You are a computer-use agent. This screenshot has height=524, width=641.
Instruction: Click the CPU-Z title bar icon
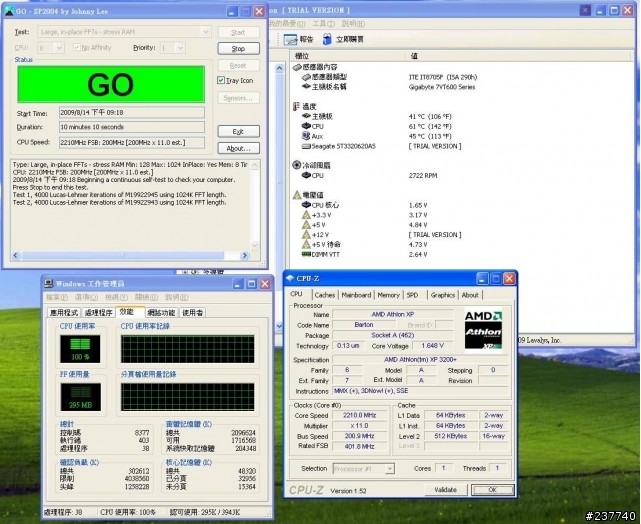click(290, 278)
